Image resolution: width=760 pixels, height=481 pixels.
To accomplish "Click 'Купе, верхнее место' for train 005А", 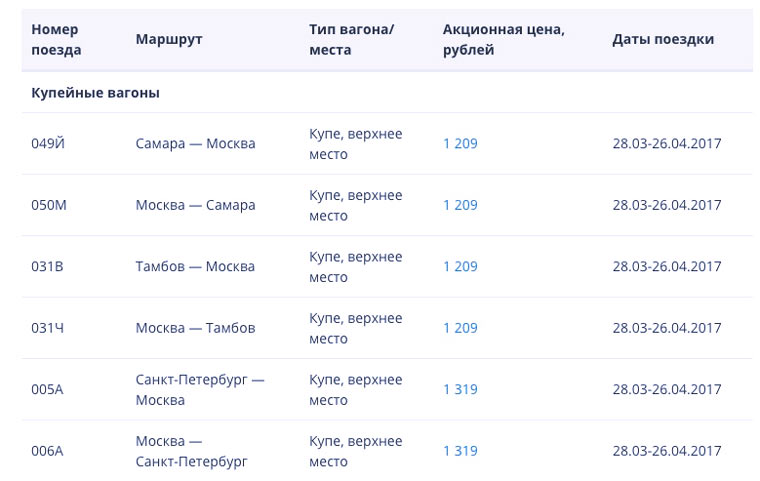I will pos(355,390).
